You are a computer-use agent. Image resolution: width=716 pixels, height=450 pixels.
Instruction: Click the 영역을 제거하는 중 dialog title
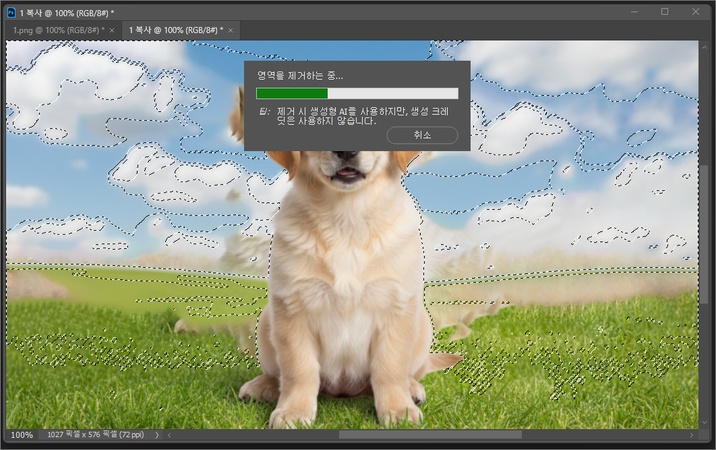point(300,75)
